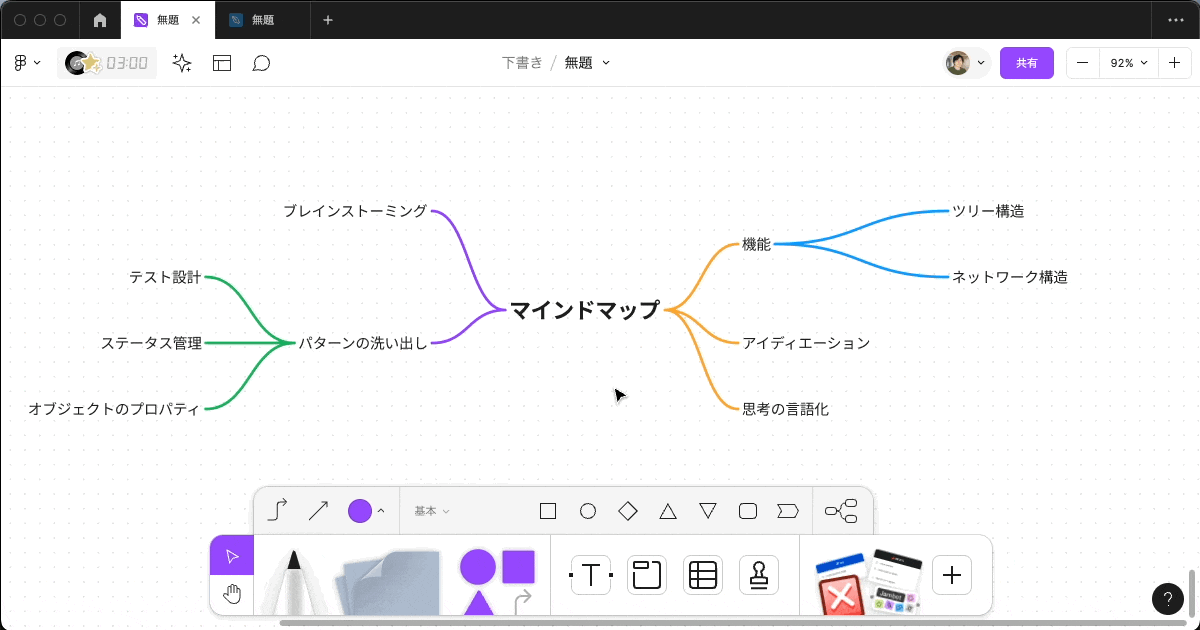Open the templates panel icon
The image size is (1200, 630).
click(222, 62)
